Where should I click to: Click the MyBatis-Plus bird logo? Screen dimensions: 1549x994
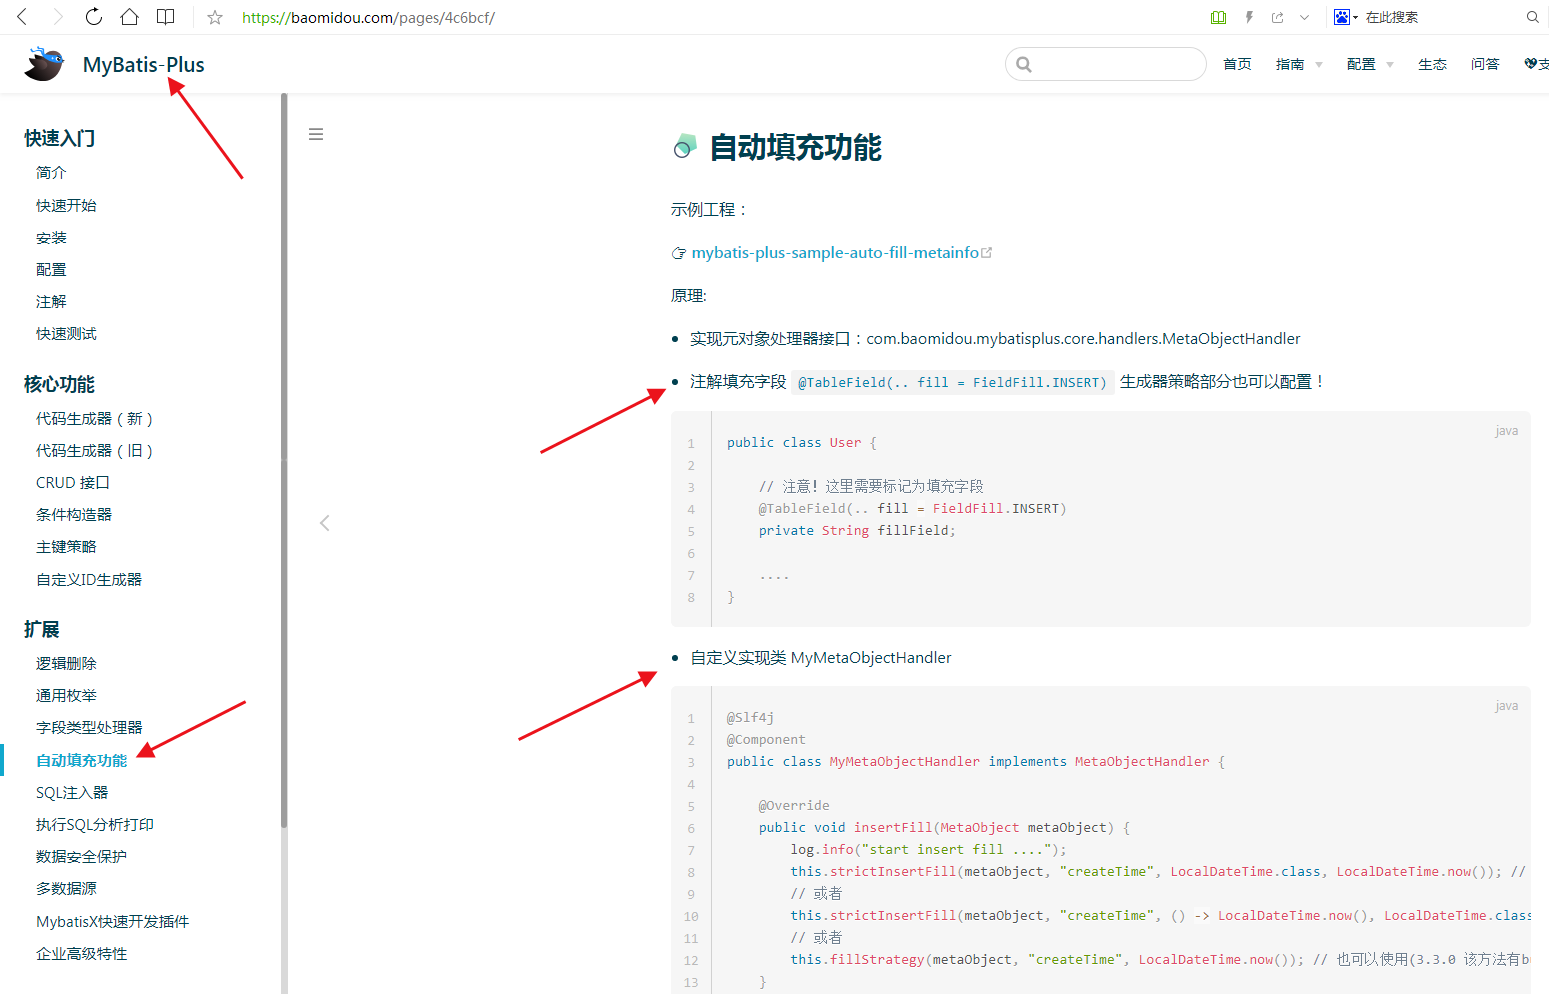coord(45,64)
